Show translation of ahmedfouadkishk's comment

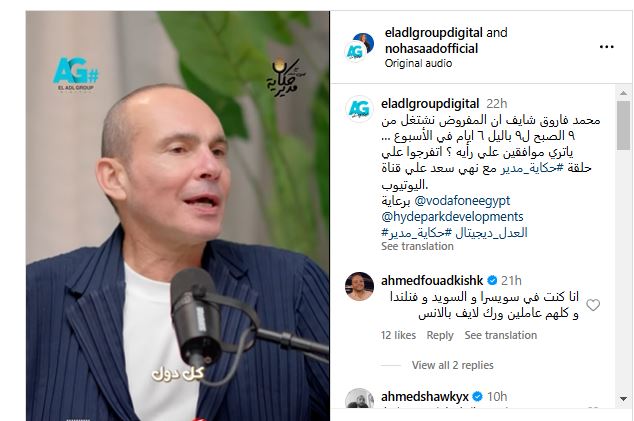[501, 335]
